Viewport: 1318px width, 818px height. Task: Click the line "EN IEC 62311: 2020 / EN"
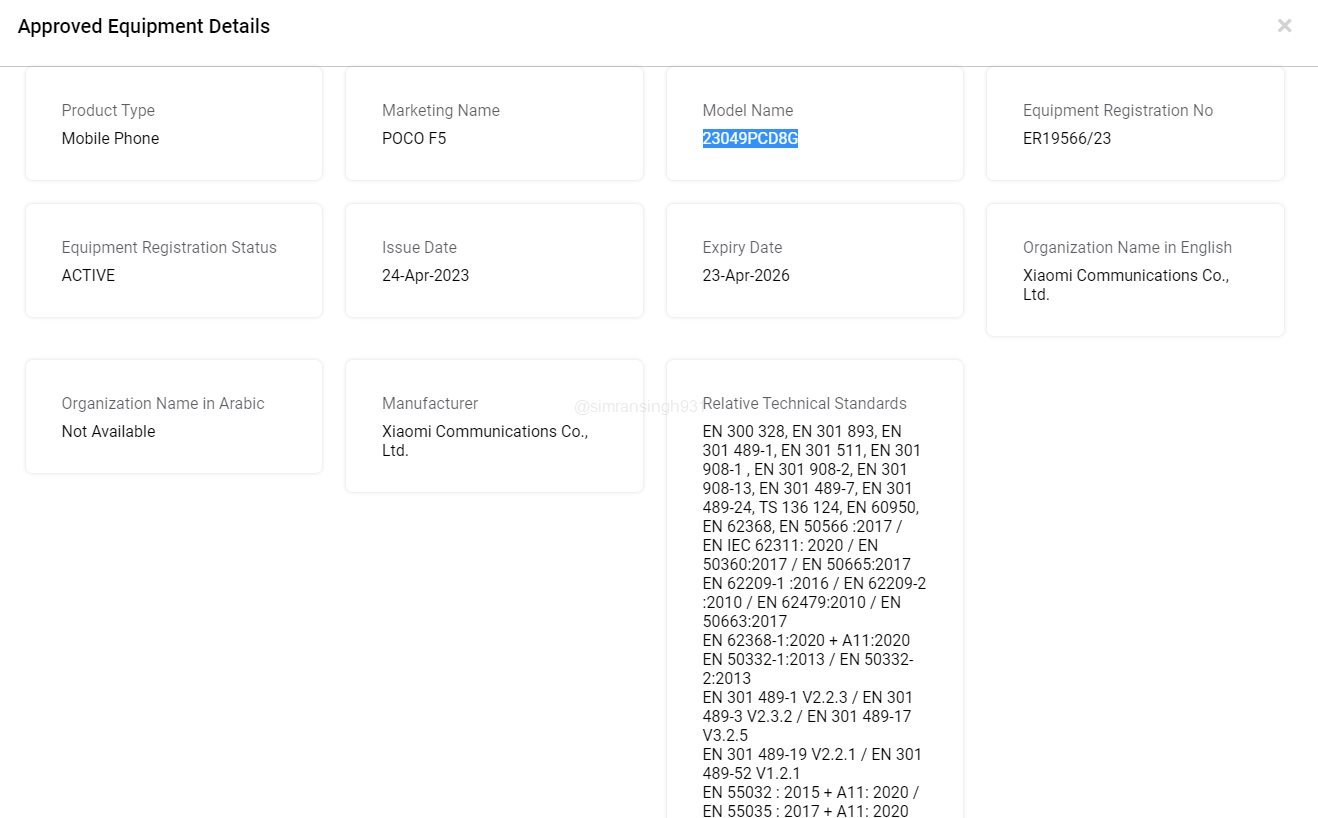pos(790,546)
